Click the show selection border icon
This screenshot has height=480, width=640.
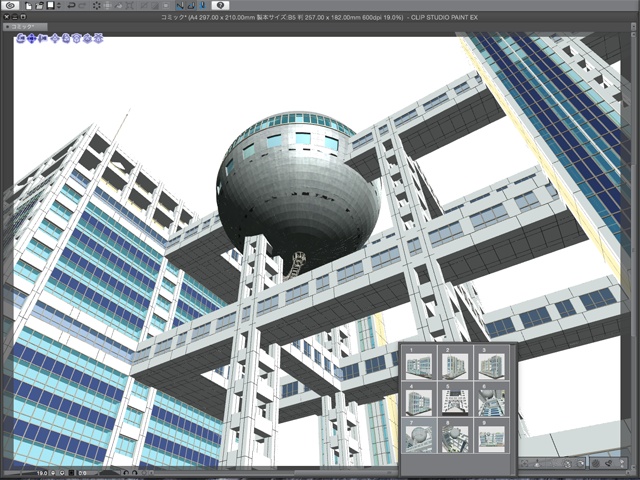click(166, 5)
